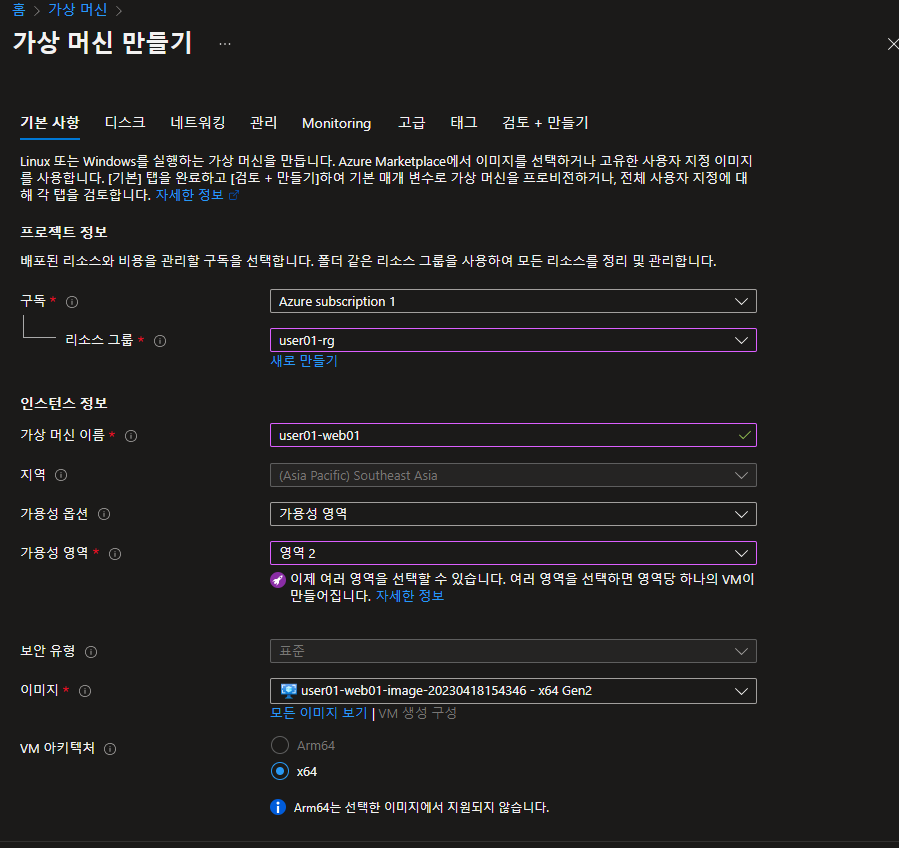The width and height of the screenshot is (899, 848).
Task: Switch to the 네트워킹 tab
Action: [198, 123]
